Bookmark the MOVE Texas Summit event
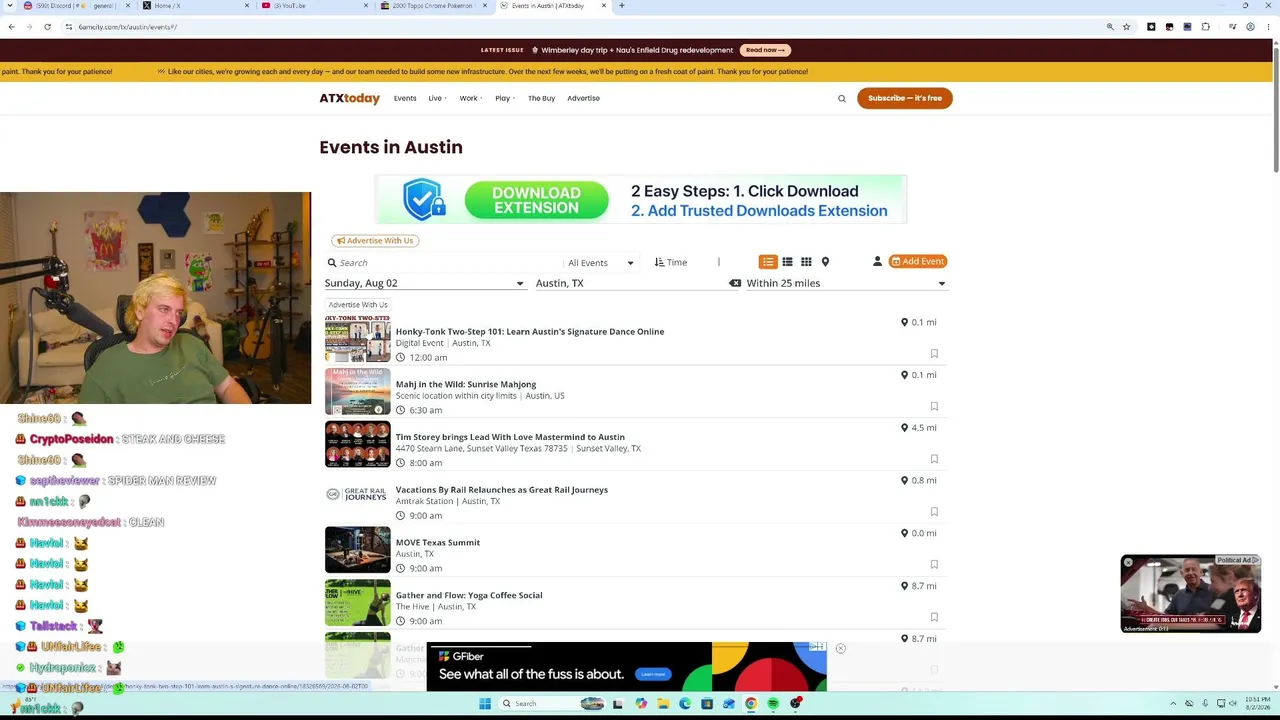Image resolution: width=1280 pixels, height=720 pixels. 934,565
